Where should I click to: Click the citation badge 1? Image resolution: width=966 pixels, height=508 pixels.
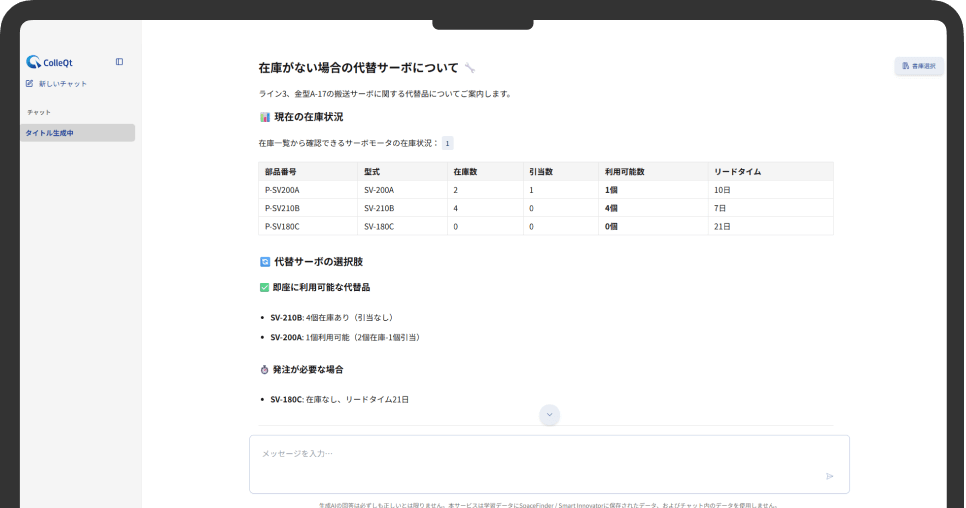(x=447, y=143)
